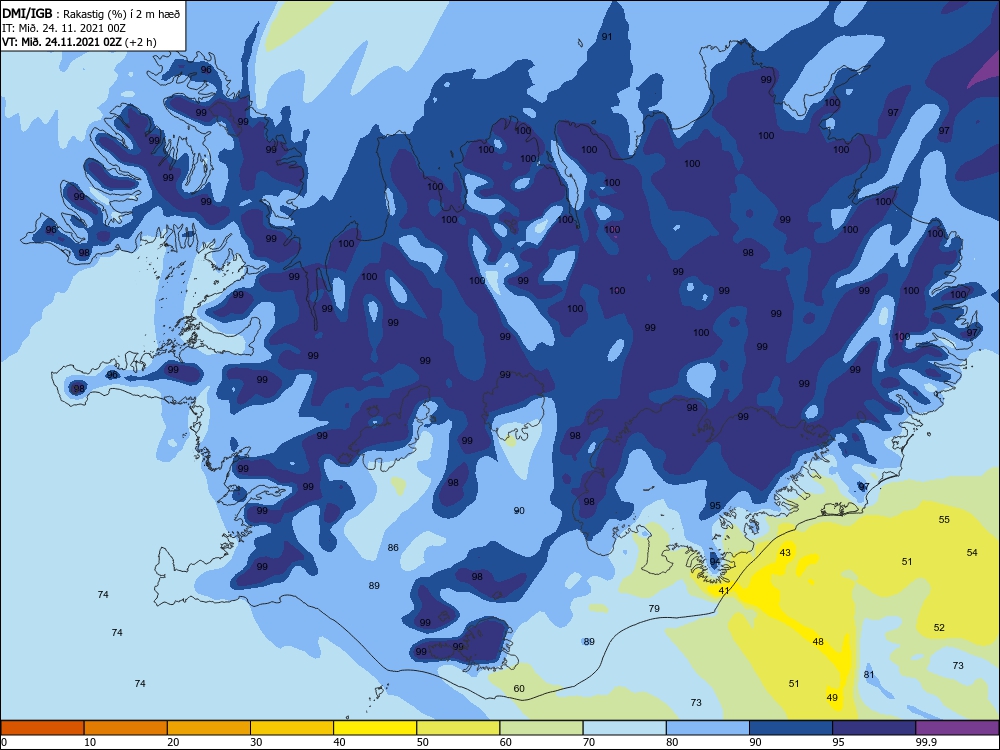This screenshot has width=1000, height=750.
Task: Click the legend tick label '95'
Action: [837, 742]
